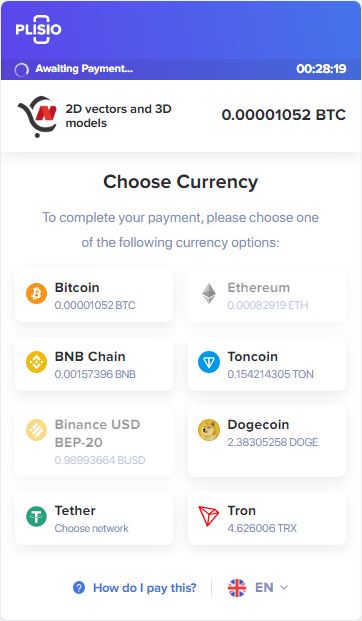
Task: Click the BNB Chain yellow icon
Action: [x=36, y=362]
